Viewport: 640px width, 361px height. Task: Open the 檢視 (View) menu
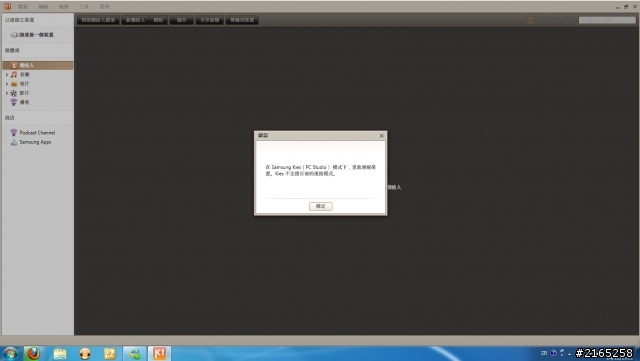tap(64, 7)
